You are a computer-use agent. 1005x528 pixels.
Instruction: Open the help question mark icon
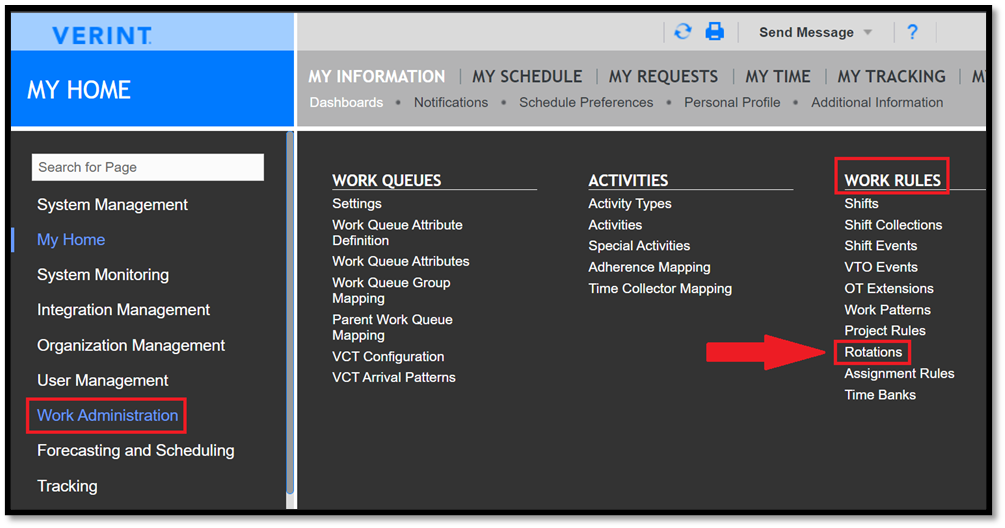913,32
